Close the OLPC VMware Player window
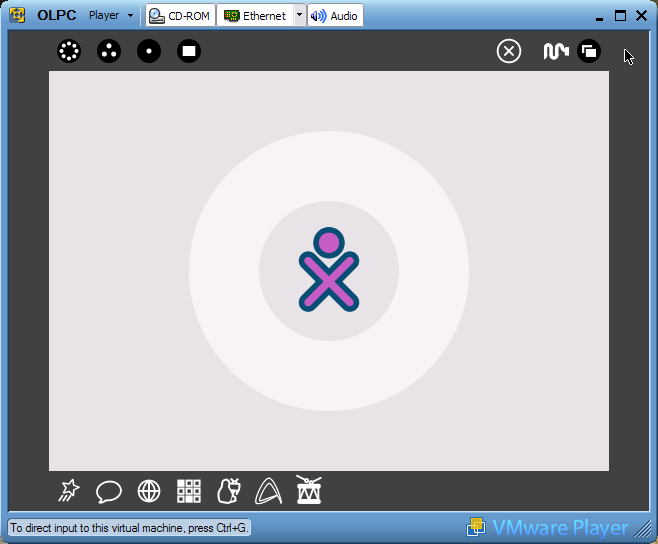This screenshot has height=544, width=658. (x=641, y=16)
